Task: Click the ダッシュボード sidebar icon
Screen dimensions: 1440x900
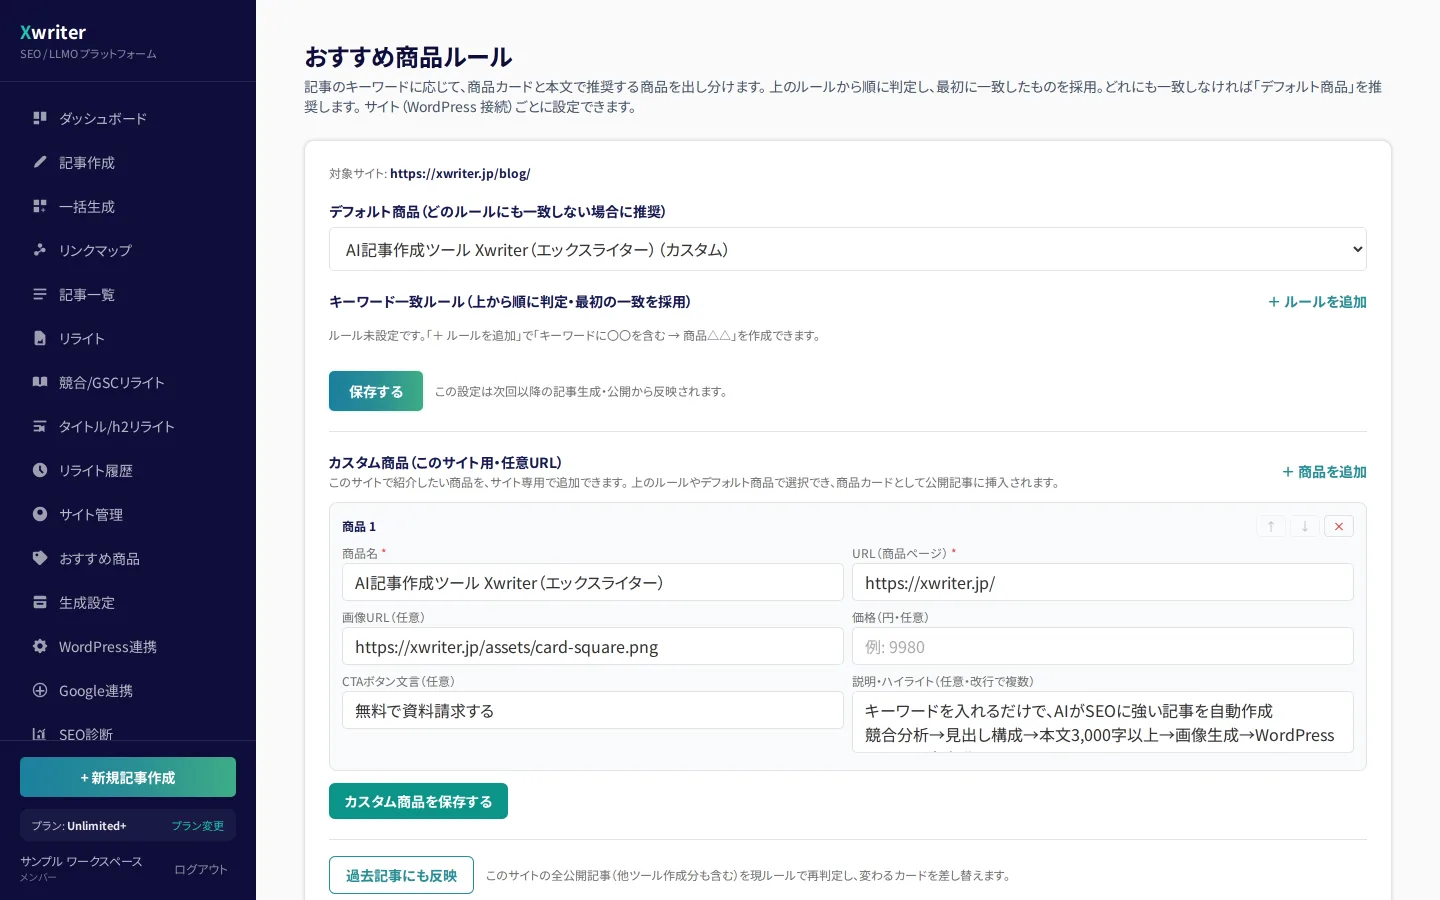Action: [40, 118]
